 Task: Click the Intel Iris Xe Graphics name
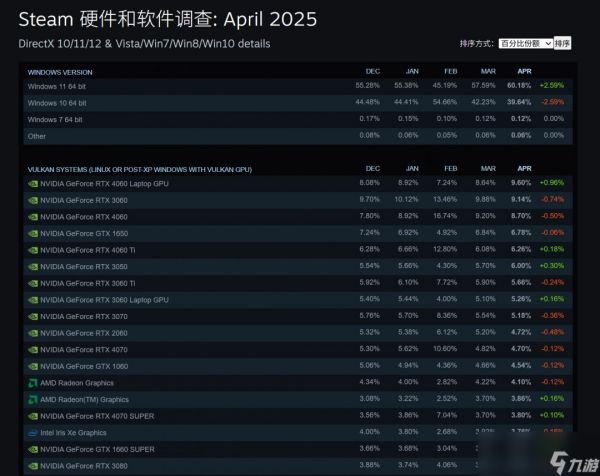[x=73, y=433]
